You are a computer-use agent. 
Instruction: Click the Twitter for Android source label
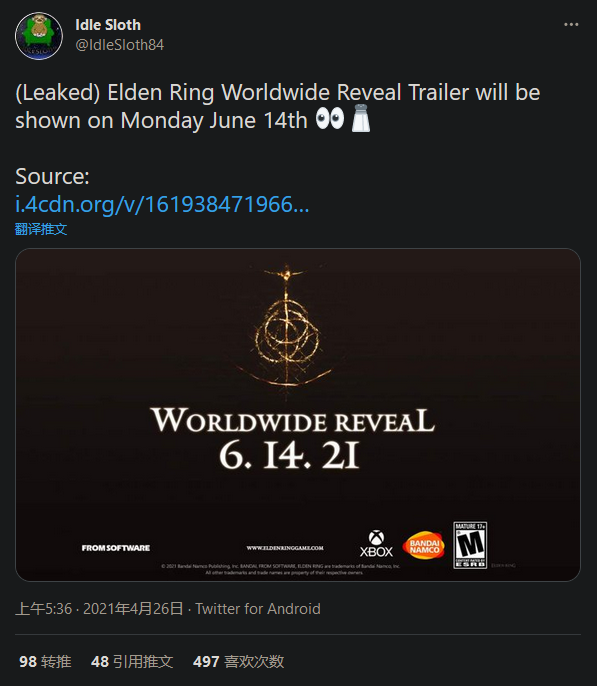(x=258, y=609)
